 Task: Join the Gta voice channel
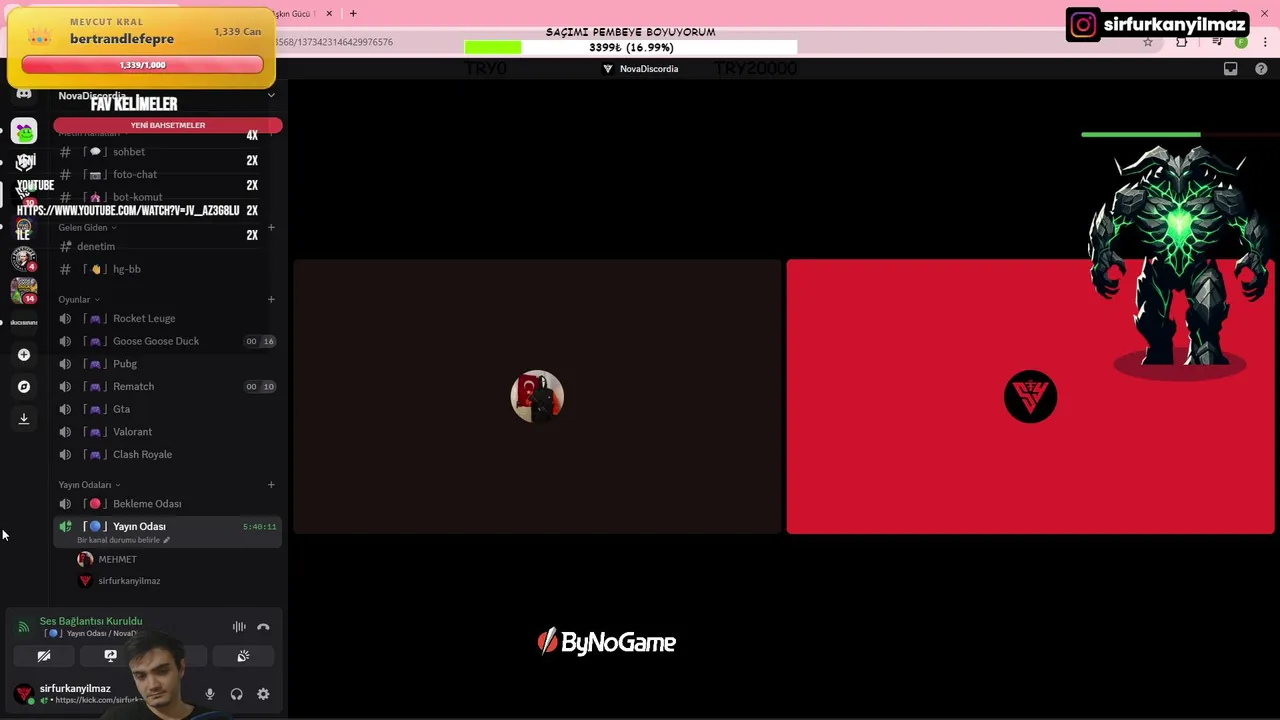(167, 409)
